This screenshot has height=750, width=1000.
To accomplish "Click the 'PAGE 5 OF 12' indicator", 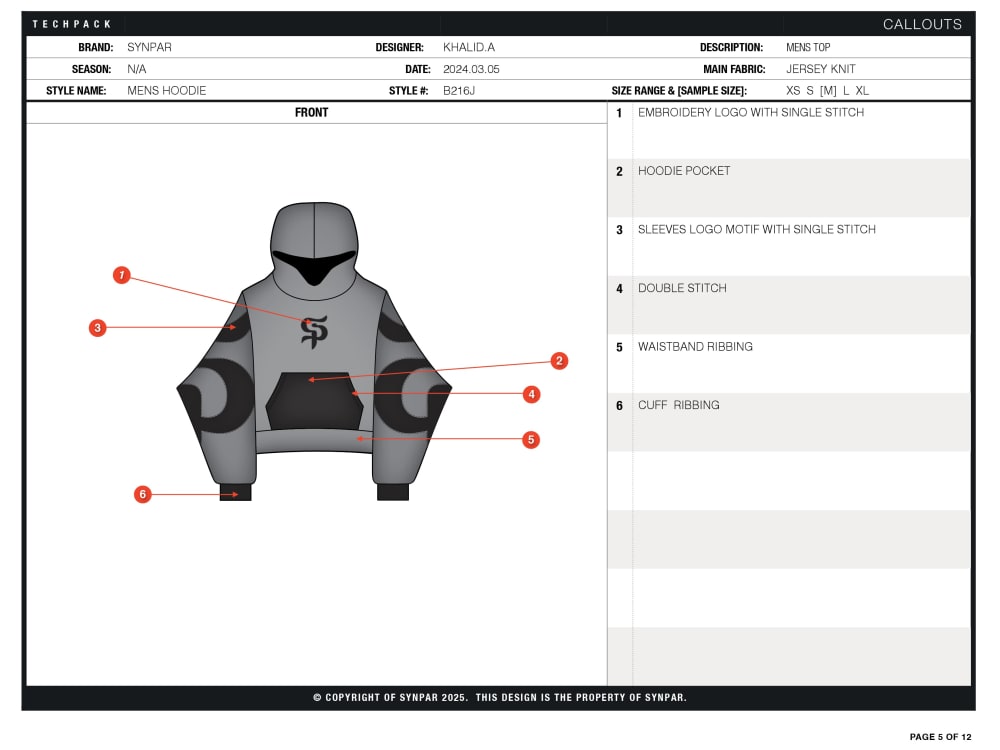I will point(940,737).
